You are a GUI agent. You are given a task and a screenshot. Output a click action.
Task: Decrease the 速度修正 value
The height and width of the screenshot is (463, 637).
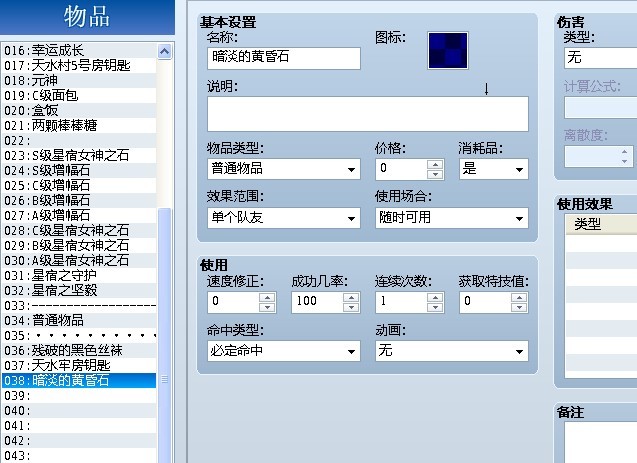(x=267, y=307)
